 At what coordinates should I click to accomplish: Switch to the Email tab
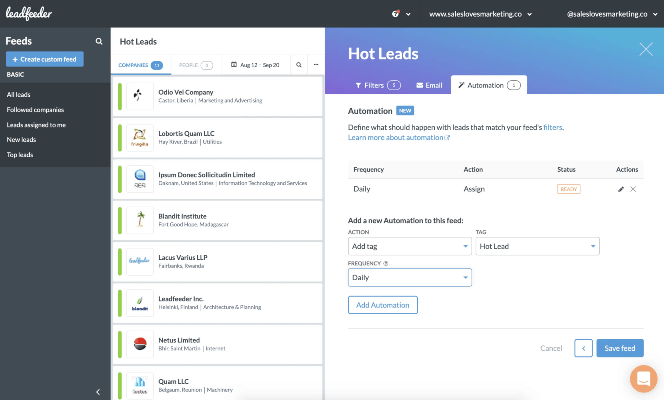(x=427, y=86)
